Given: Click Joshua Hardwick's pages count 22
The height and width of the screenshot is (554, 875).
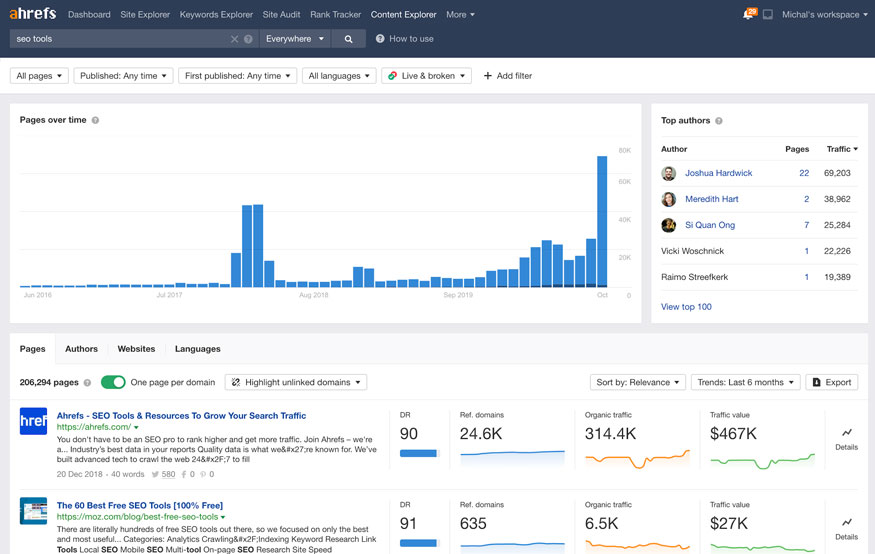Looking at the screenshot, I should coord(804,173).
